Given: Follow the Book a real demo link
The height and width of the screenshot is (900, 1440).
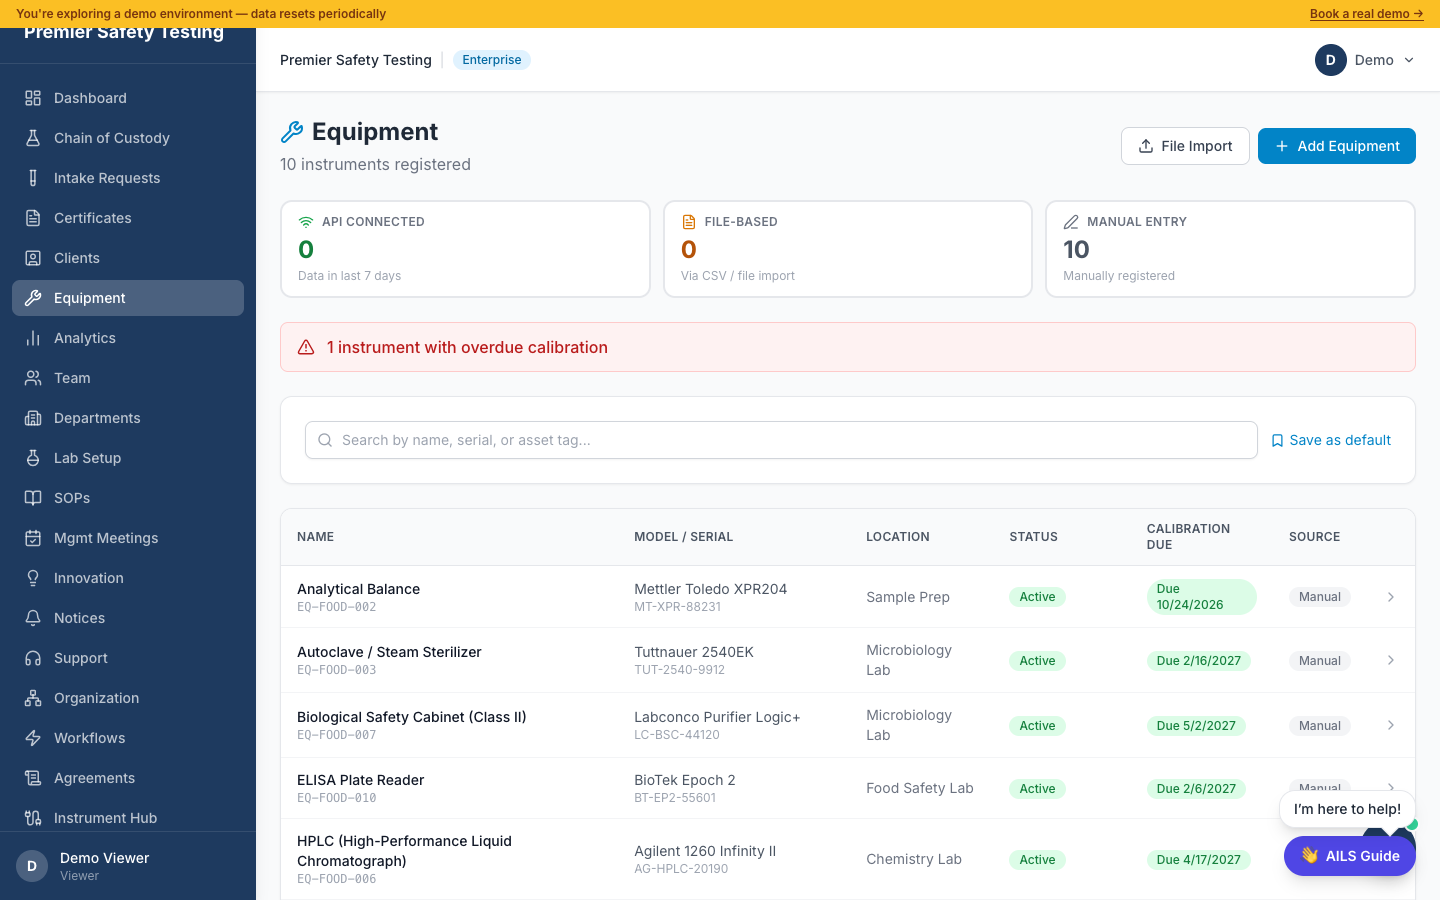Looking at the screenshot, I should [x=1366, y=14].
